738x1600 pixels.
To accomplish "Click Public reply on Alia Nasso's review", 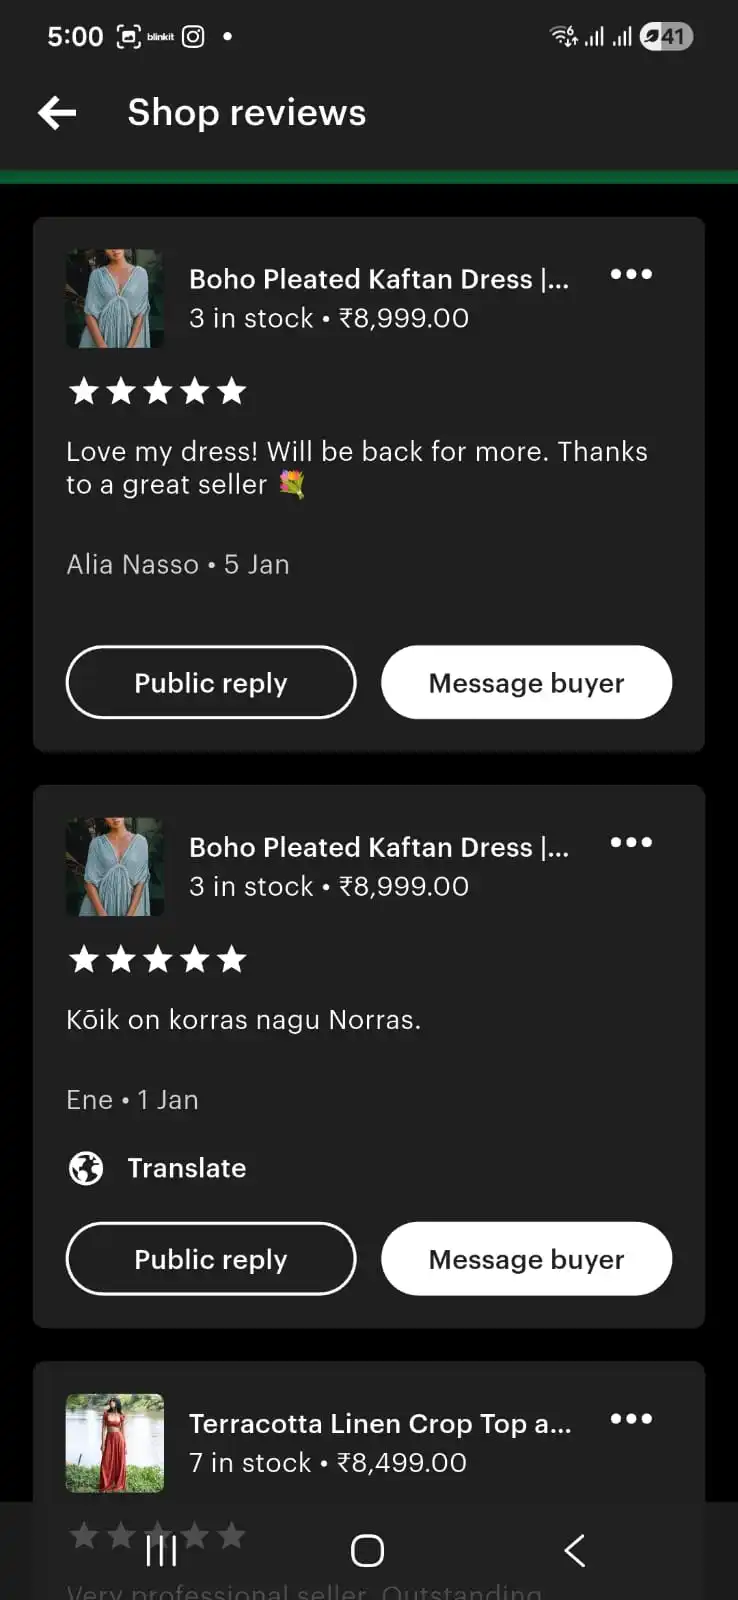I will click(211, 682).
